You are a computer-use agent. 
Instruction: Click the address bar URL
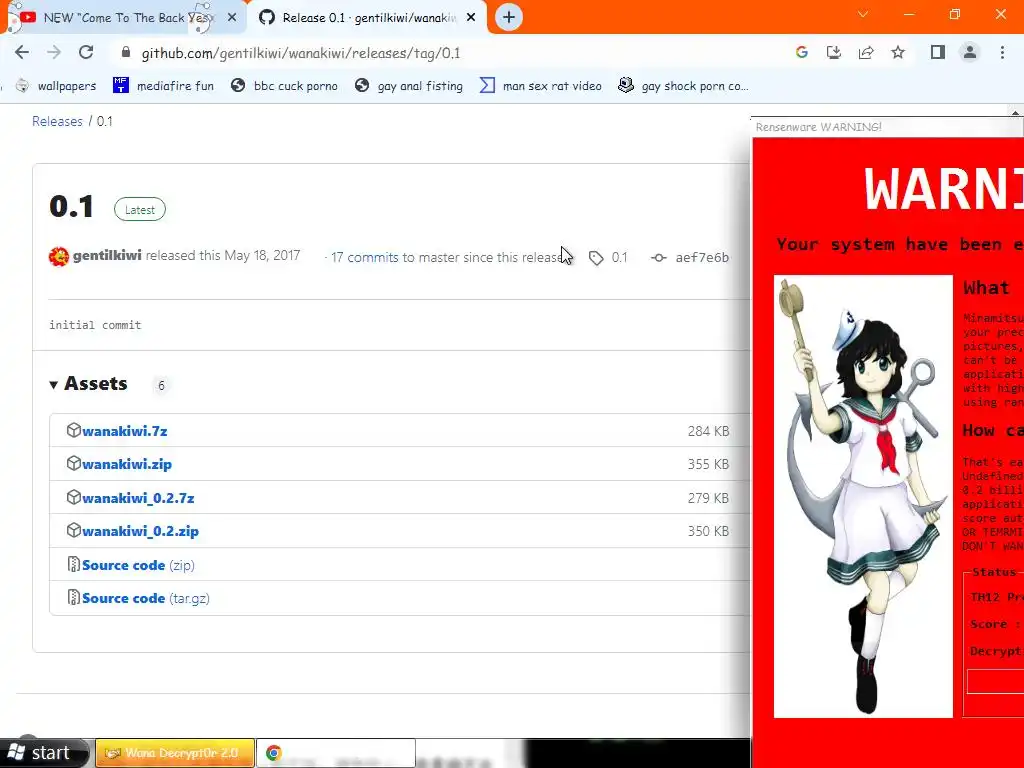click(x=301, y=54)
